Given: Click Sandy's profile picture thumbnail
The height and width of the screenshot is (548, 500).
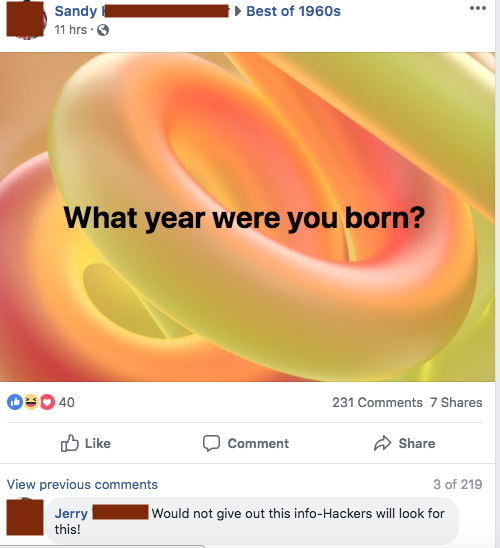Looking at the screenshot, I should [25, 19].
